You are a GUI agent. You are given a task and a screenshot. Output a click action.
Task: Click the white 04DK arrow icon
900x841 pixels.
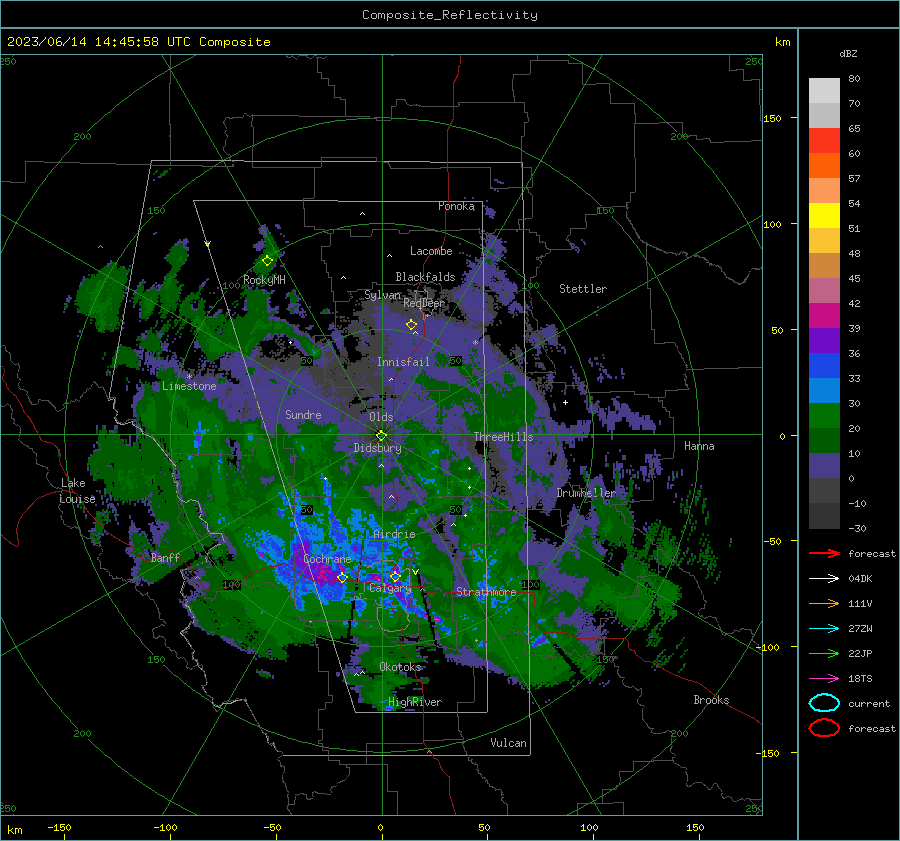tap(824, 578)
